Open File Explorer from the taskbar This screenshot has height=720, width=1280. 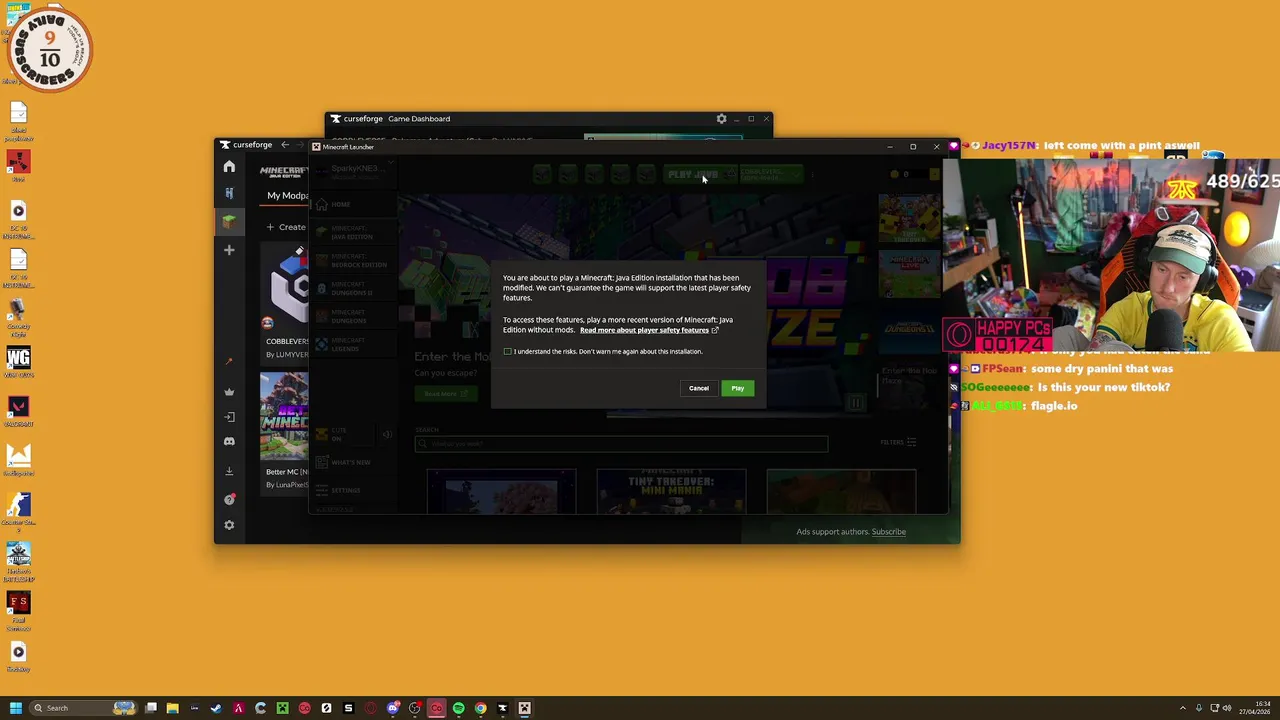[x=172, y=708]
